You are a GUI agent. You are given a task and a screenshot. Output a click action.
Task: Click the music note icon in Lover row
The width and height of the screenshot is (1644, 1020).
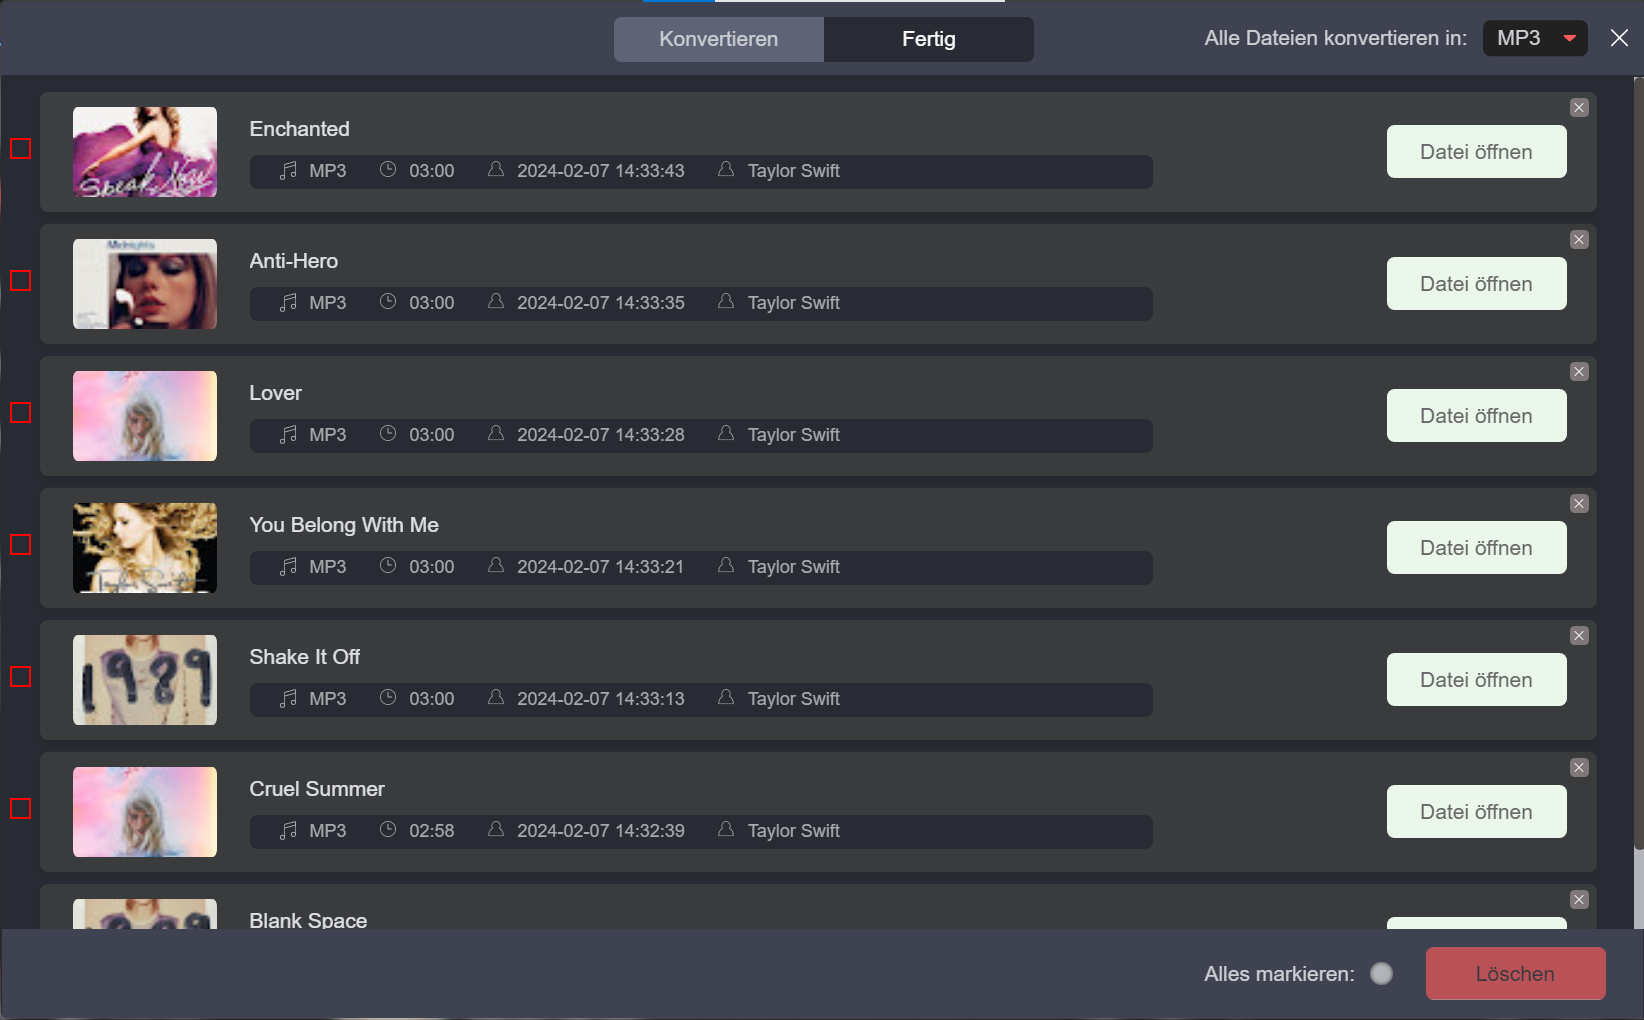coord(288,434)
